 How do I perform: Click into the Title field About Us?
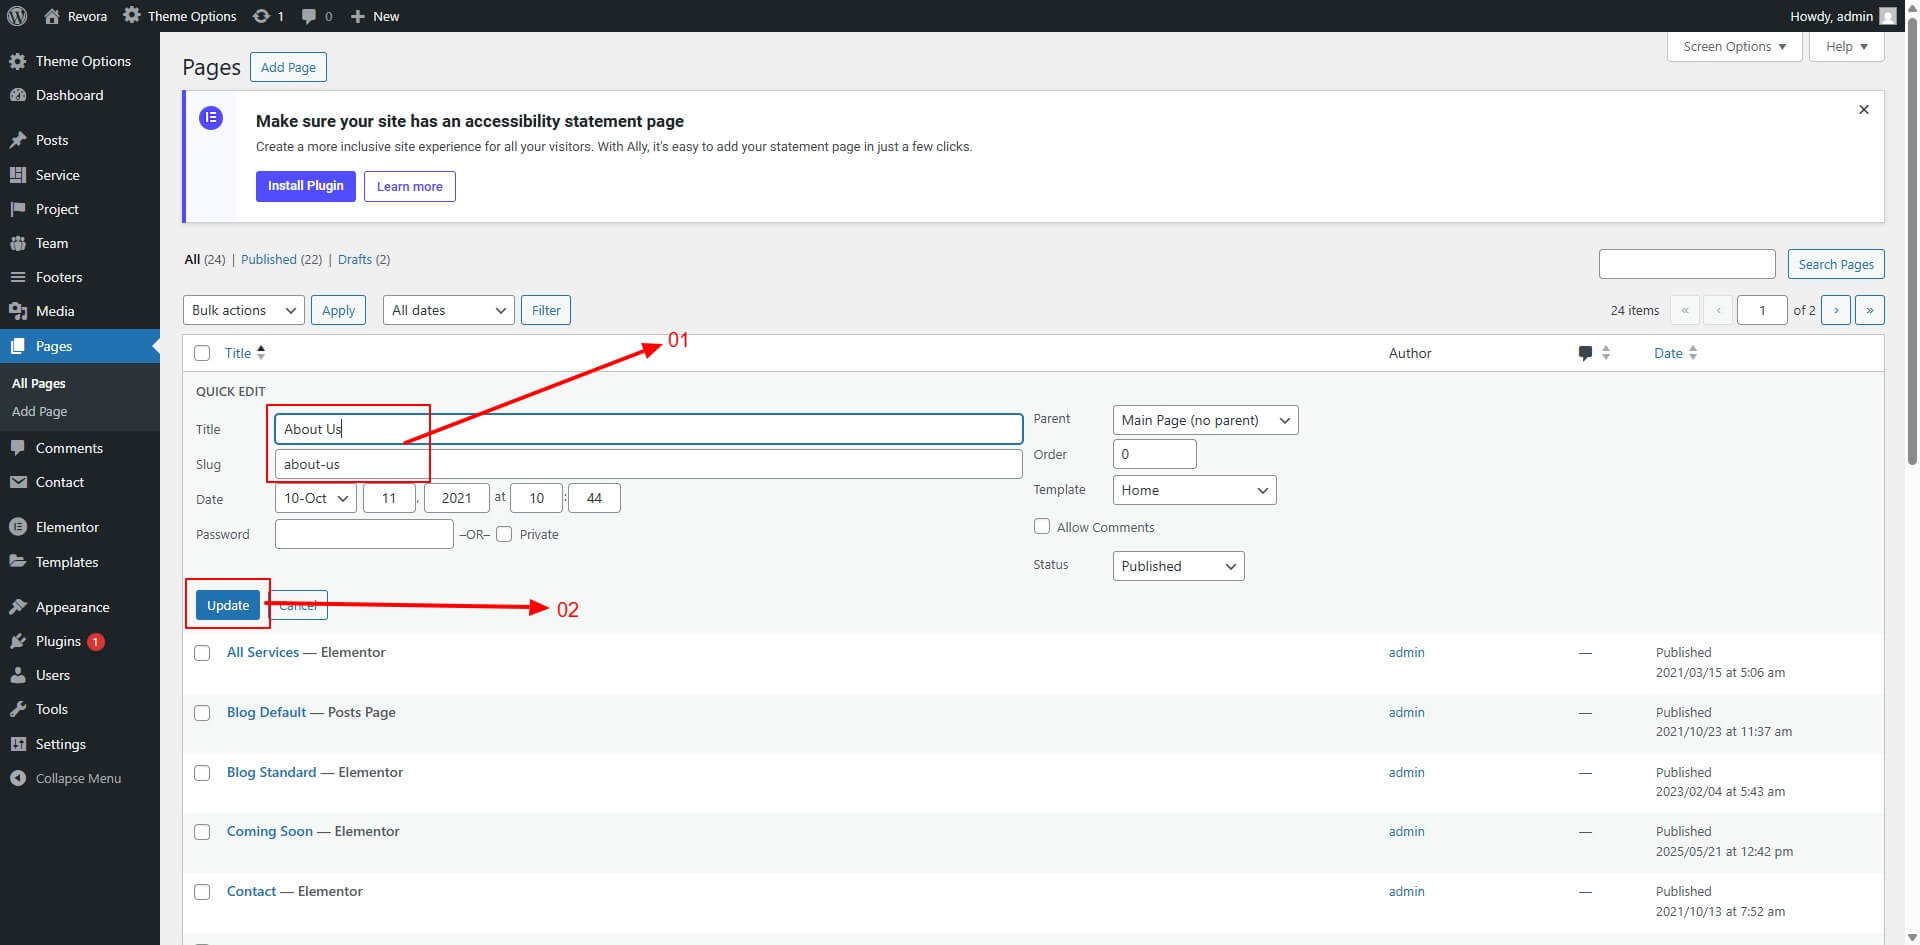(649, 429)
